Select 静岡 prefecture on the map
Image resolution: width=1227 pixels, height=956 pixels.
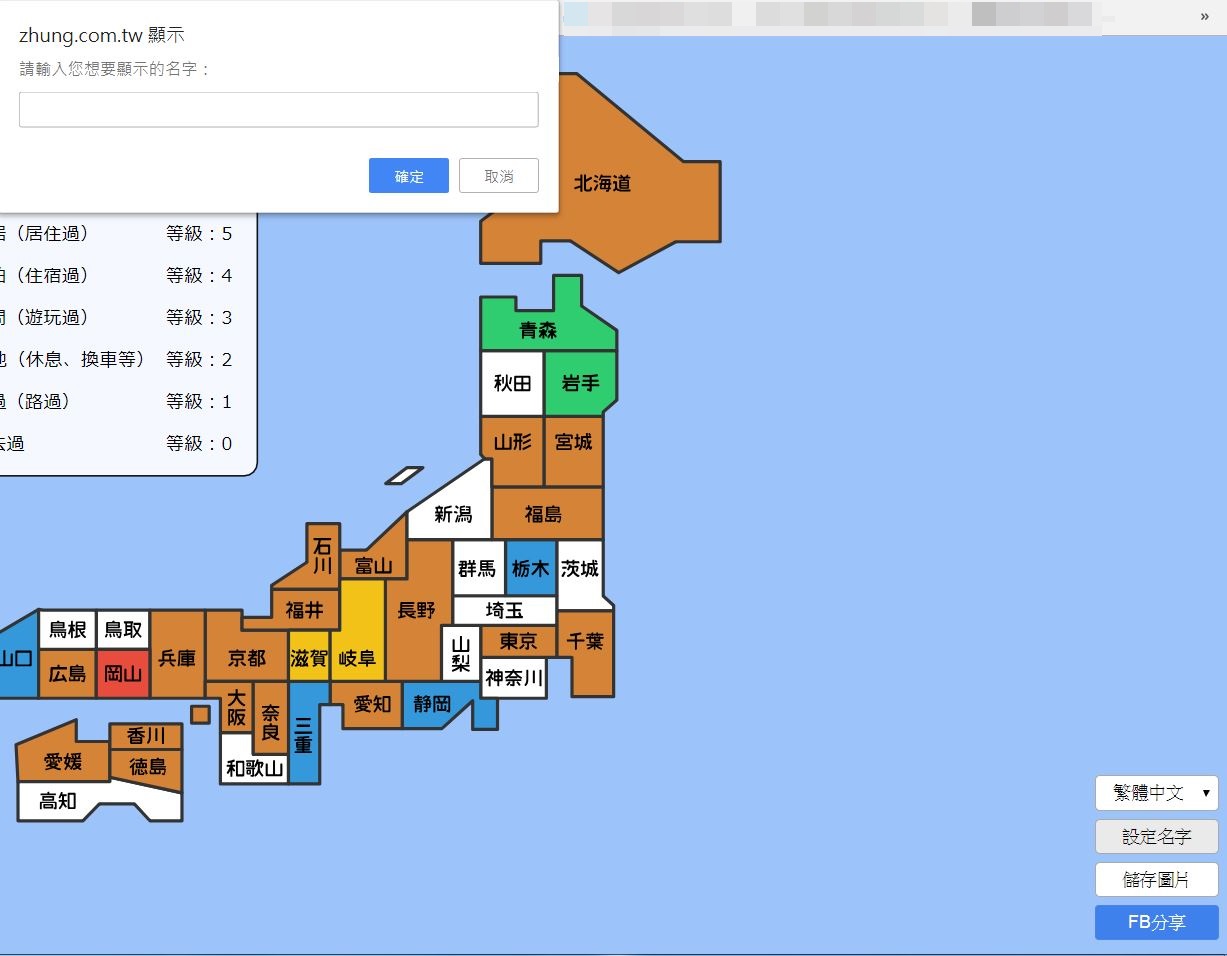(433, 704)
